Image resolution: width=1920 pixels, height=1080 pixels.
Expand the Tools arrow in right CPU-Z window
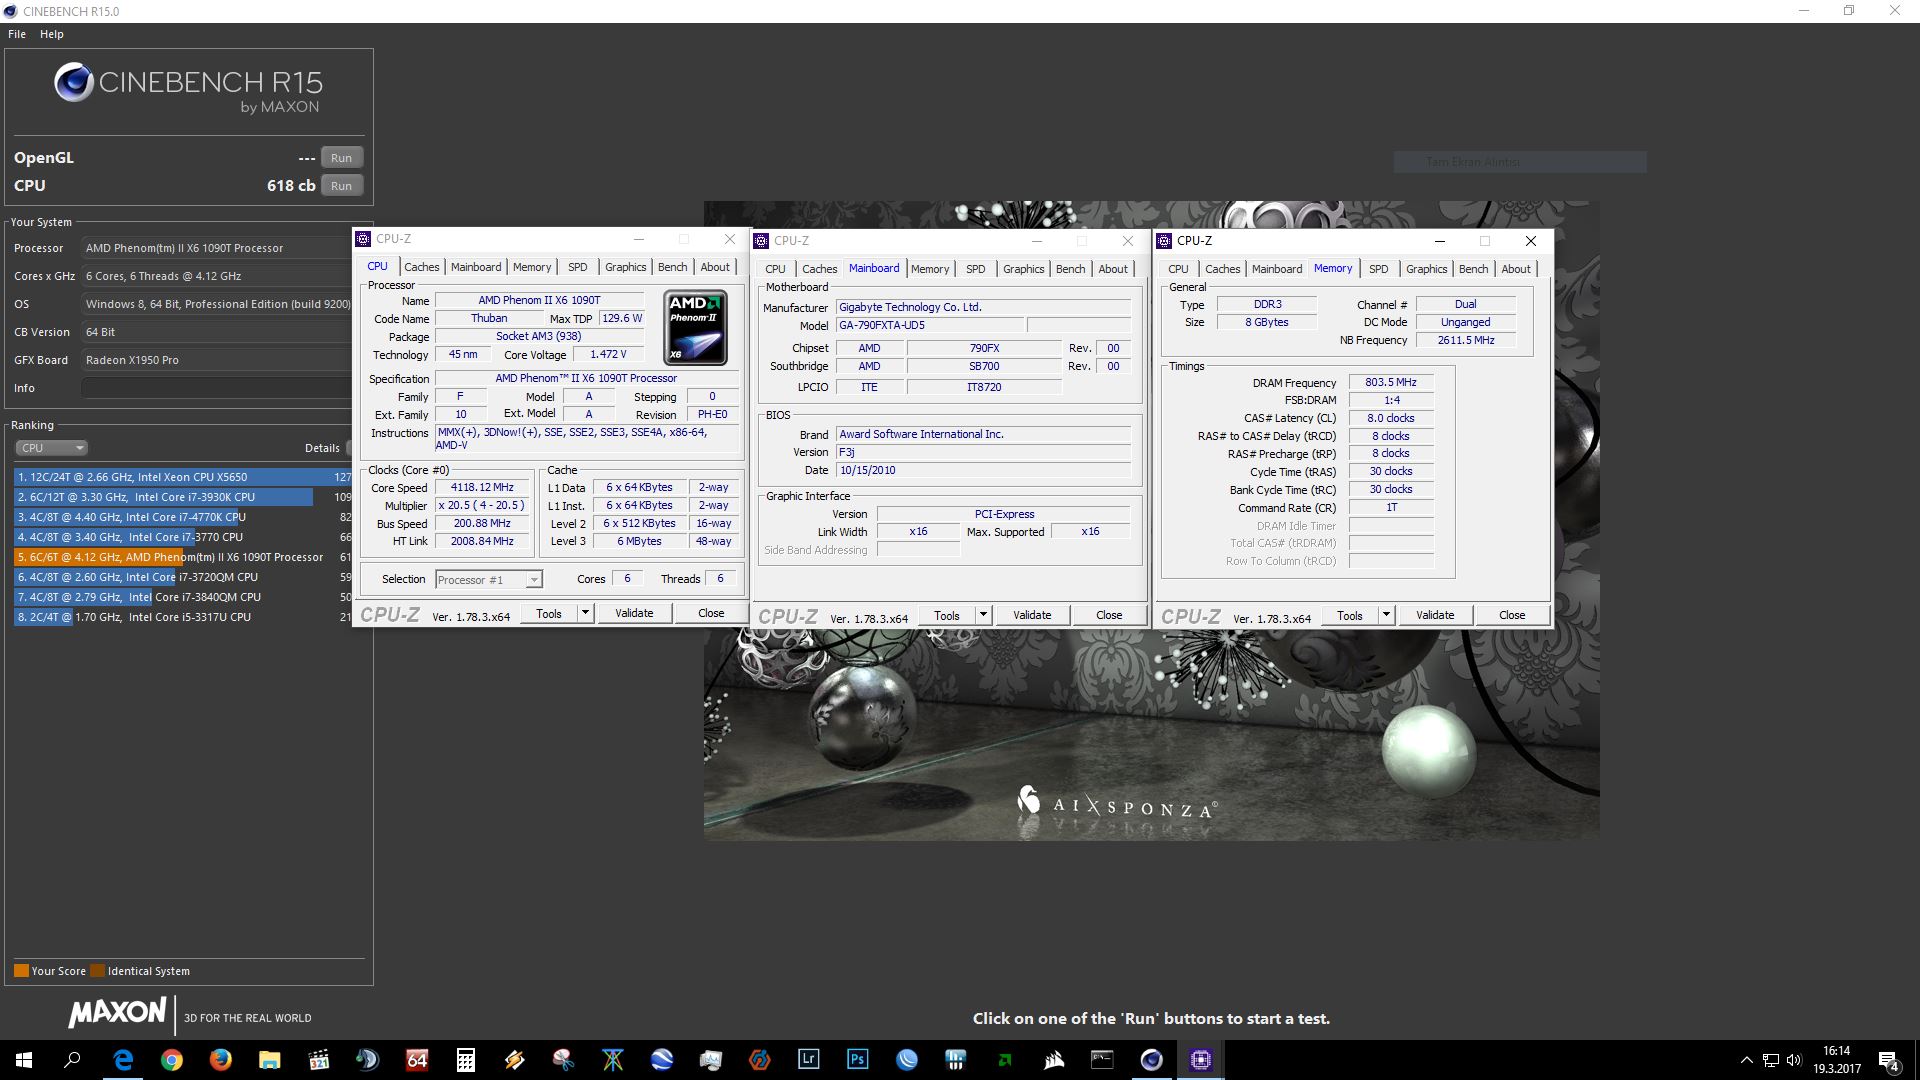coord(1386,616)
